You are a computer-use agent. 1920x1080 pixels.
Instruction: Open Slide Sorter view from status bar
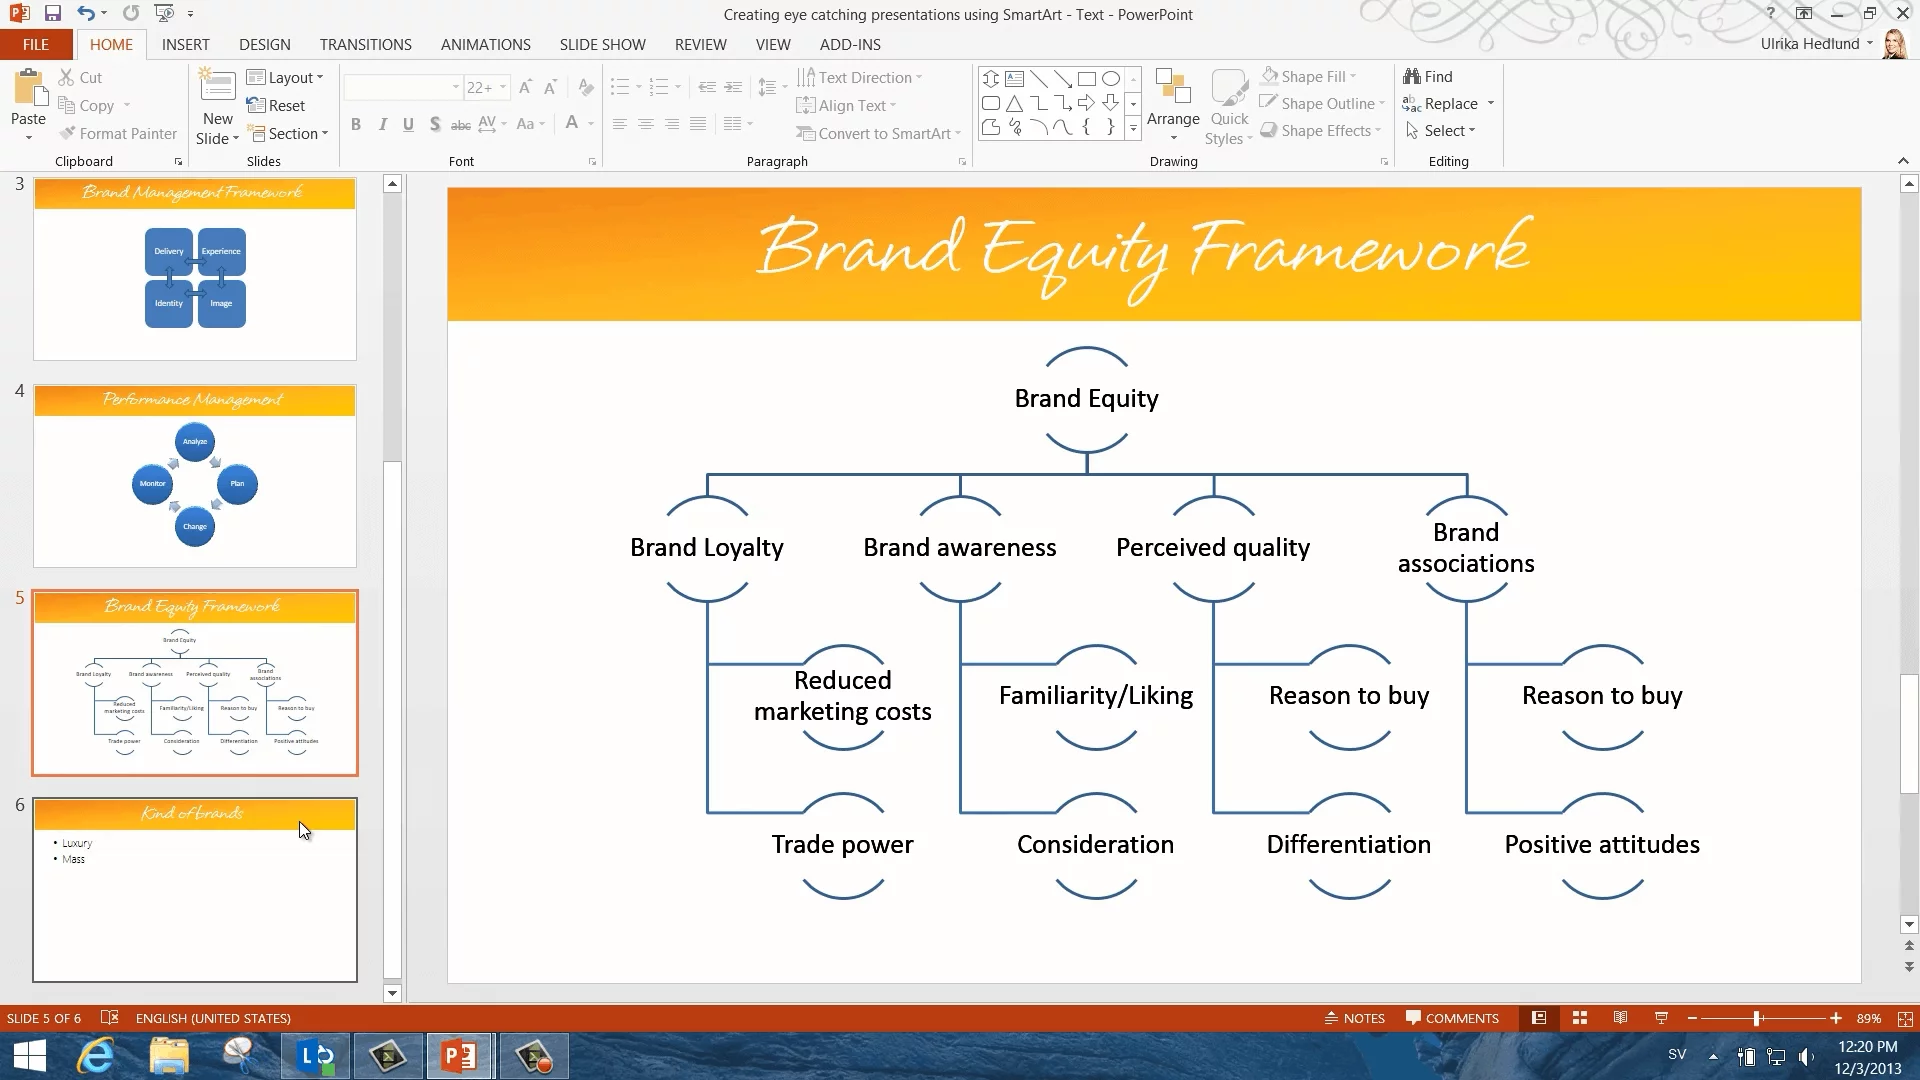coord(1580,1018)
